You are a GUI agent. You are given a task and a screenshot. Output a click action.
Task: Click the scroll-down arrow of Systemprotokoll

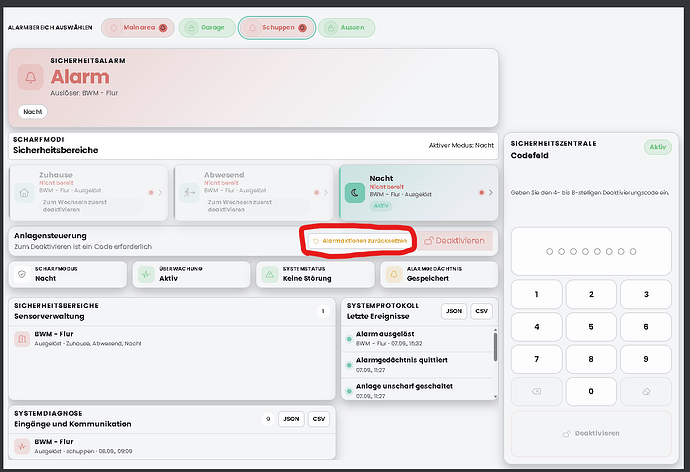(x=495, y=396)
